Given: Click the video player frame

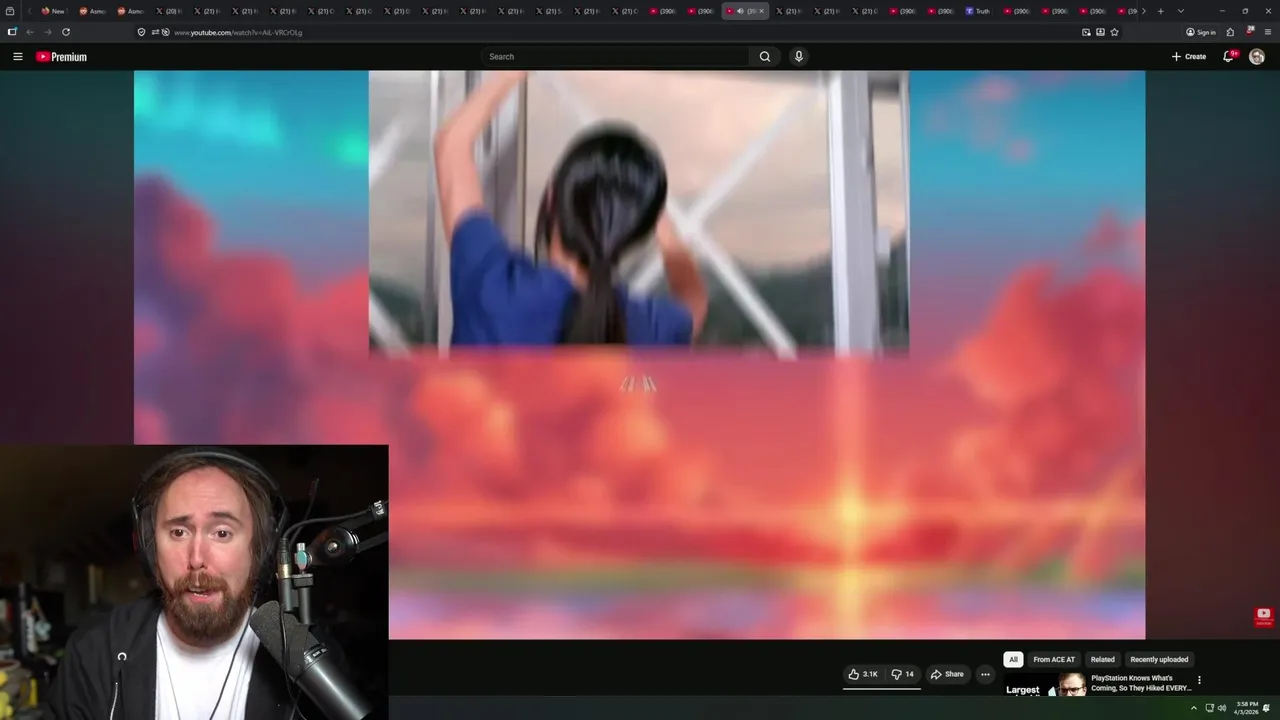Looking at the screenshot, I should 640,355.
